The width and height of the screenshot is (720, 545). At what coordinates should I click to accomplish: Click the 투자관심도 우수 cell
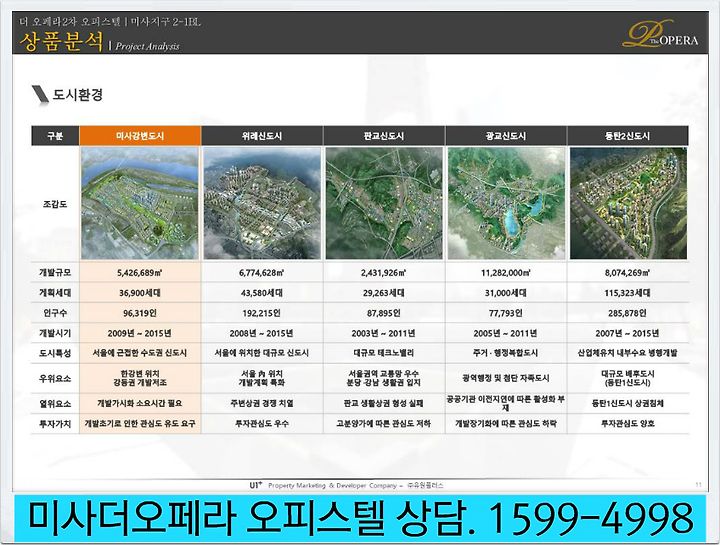[262, 424]
